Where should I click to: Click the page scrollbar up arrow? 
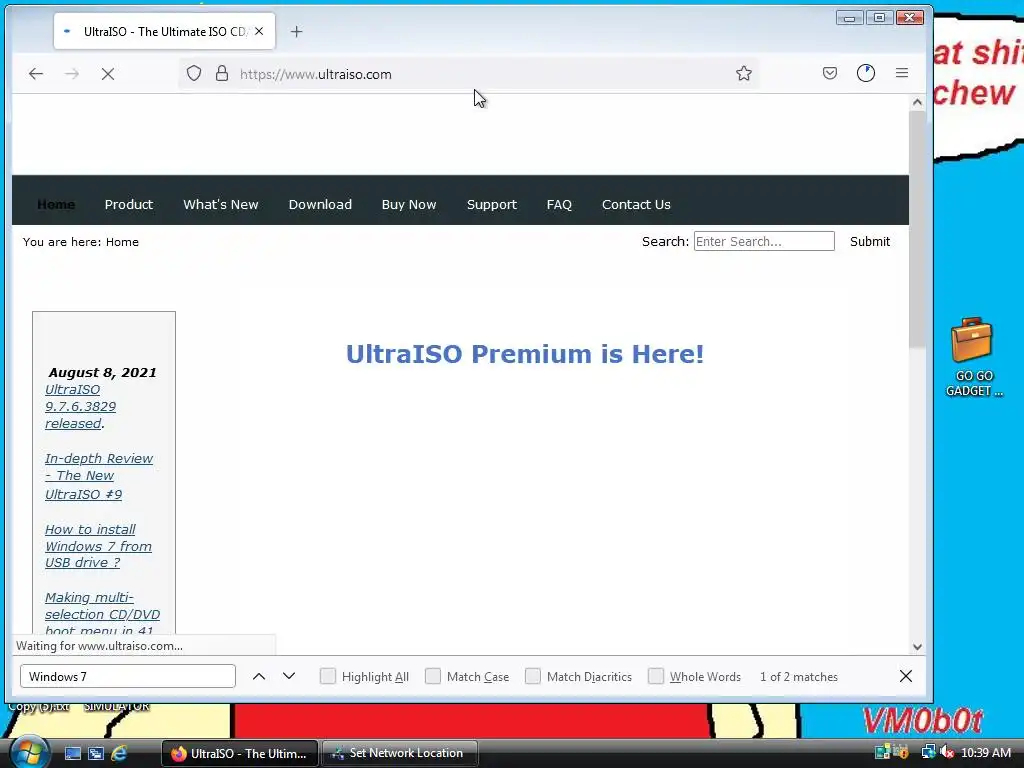[x=917, y=102]
